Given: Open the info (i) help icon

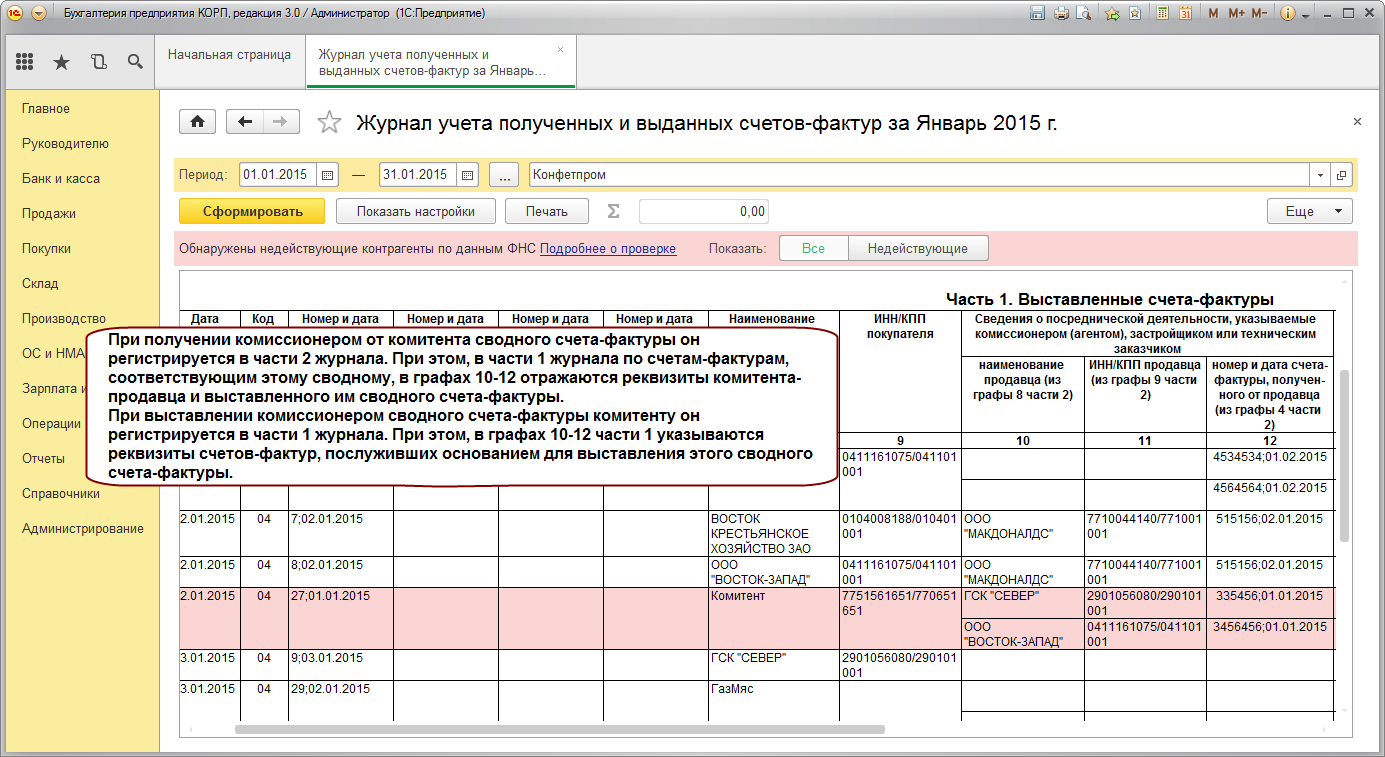Looking at the screenshot, I should click(1287, 14).
